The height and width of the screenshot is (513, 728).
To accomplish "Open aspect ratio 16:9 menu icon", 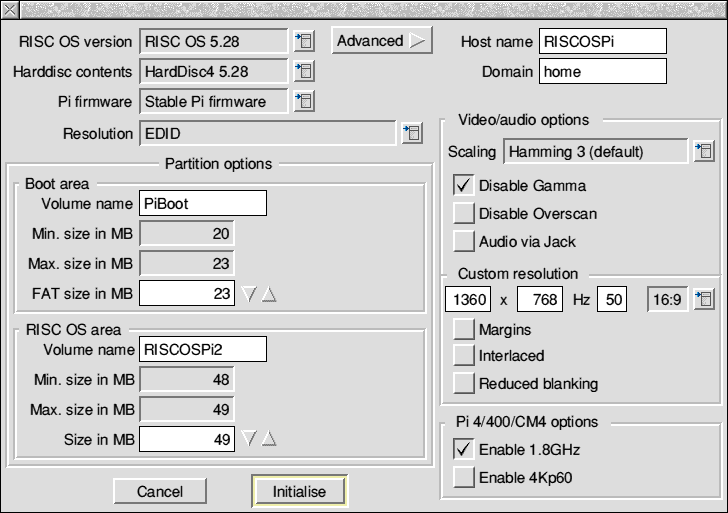I will pyautogui.click(x=704, y=299).
